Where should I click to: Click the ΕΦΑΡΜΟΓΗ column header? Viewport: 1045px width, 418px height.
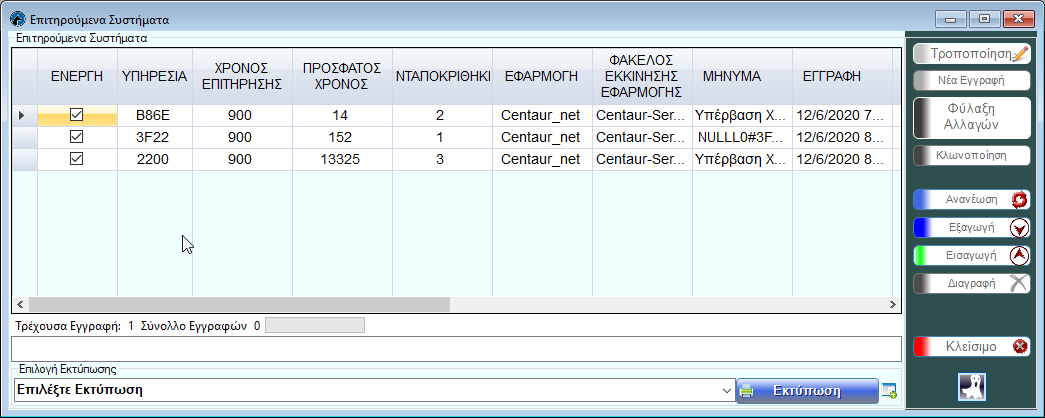(x=541, y=75)
